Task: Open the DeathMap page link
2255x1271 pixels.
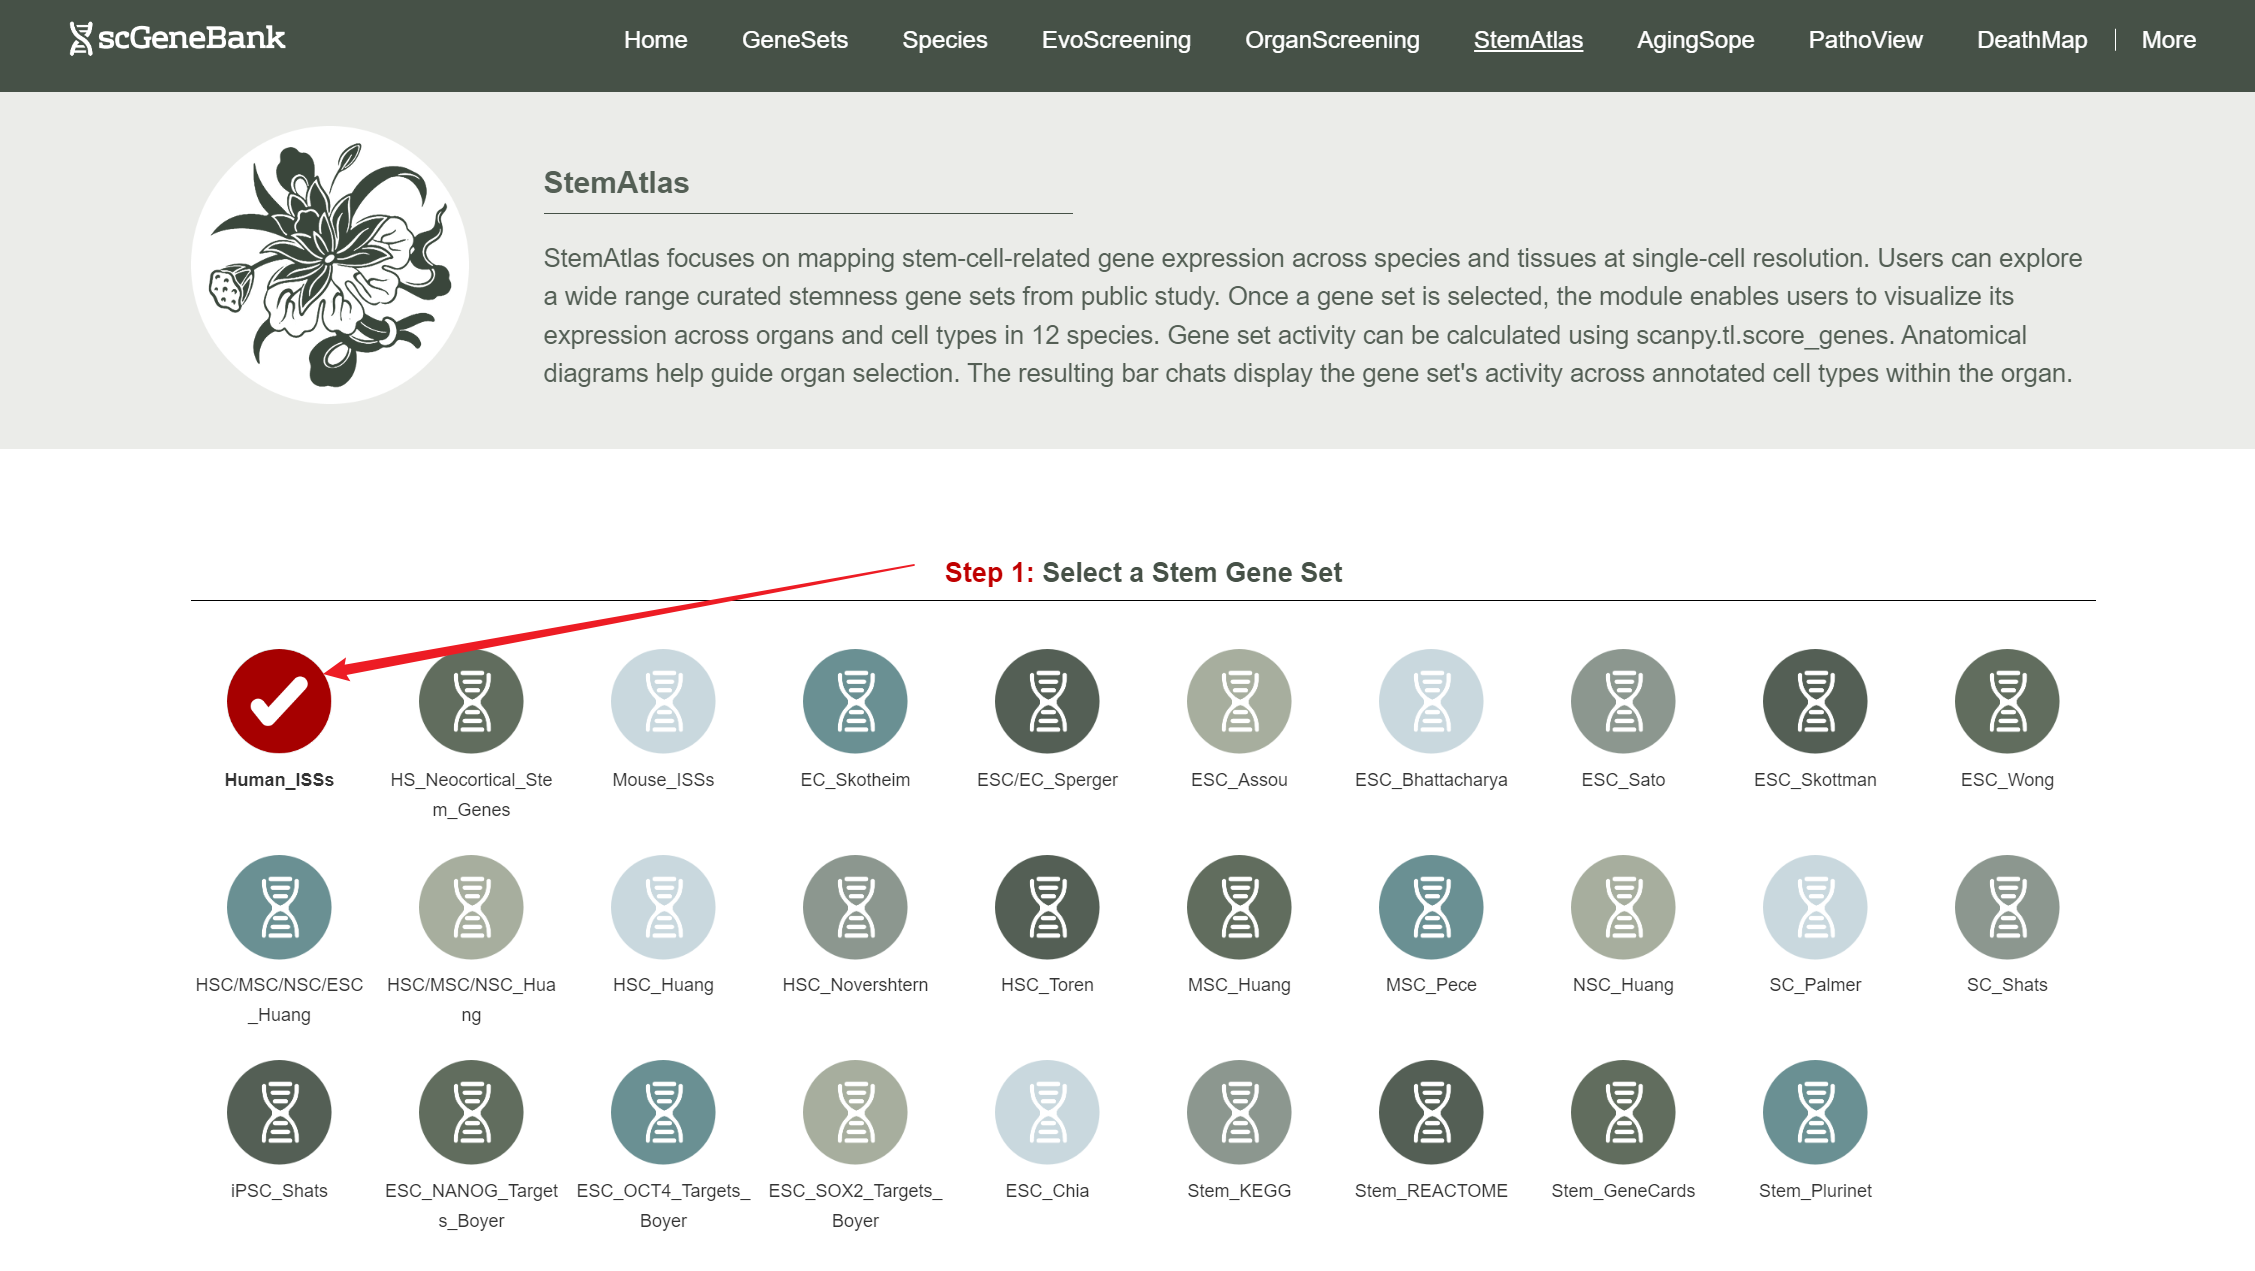Action: 2031,40
